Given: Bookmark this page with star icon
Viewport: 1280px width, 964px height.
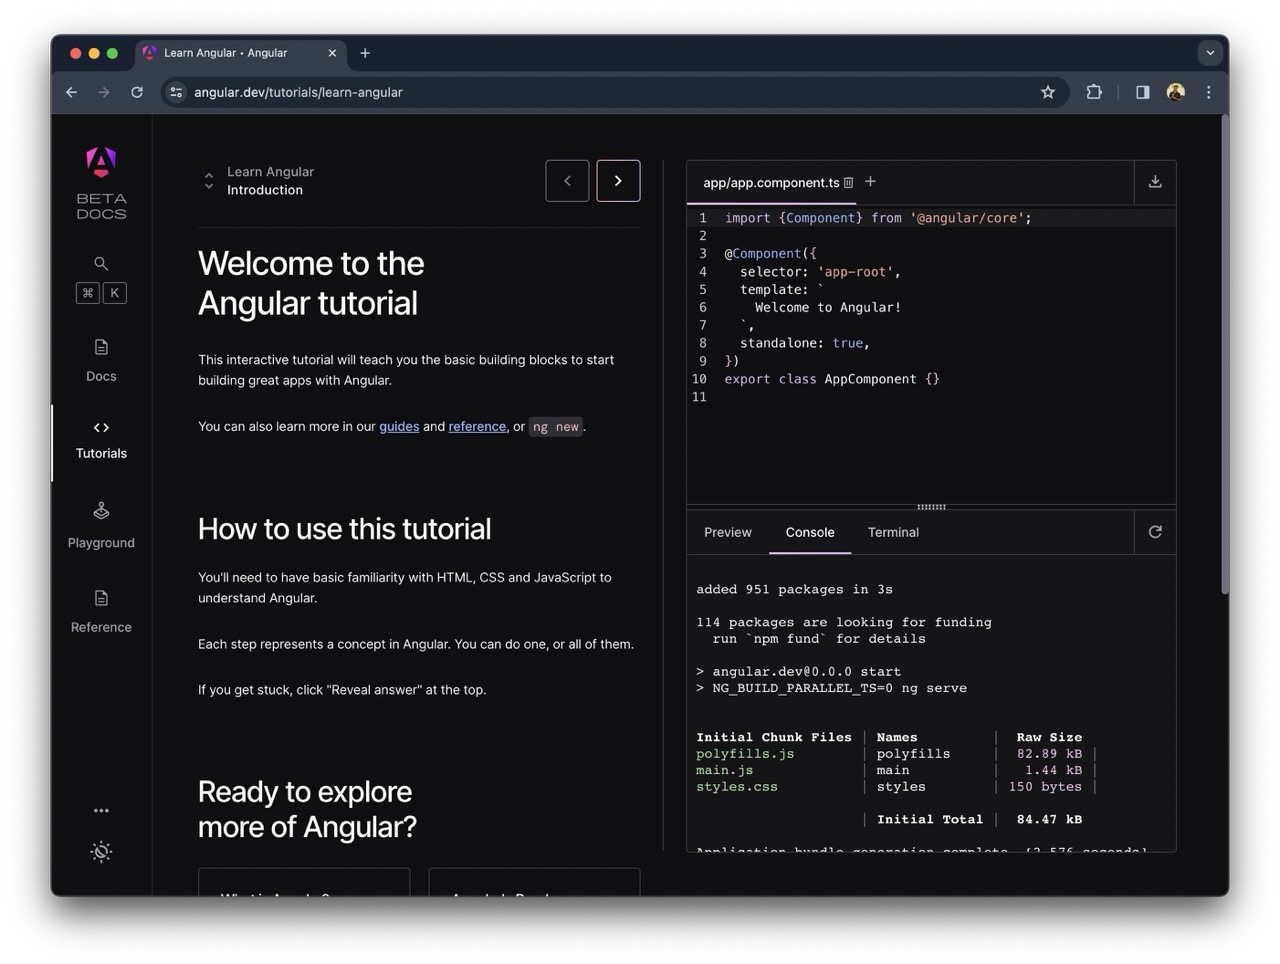Looking at the screenshot, I should tap(1048, 92).
